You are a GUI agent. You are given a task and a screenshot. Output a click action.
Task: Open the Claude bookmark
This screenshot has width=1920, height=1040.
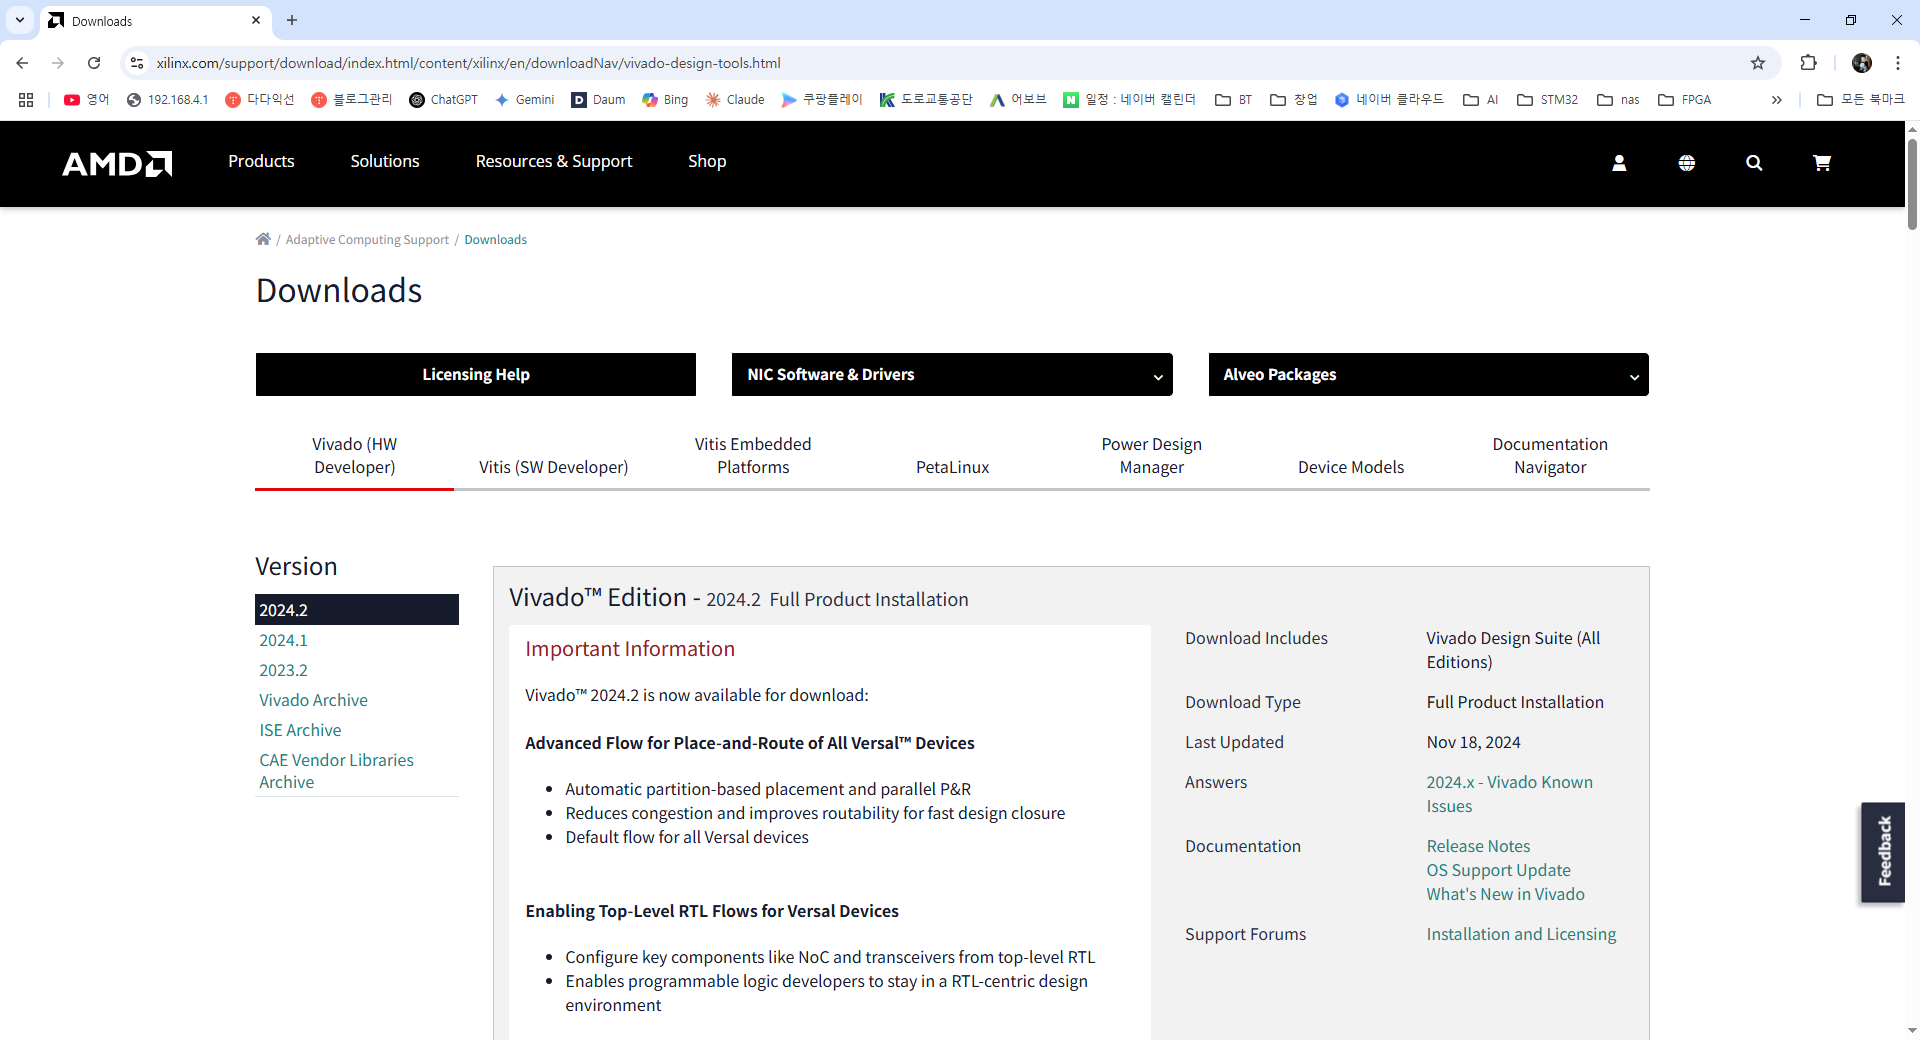click(x=735, y=100)
